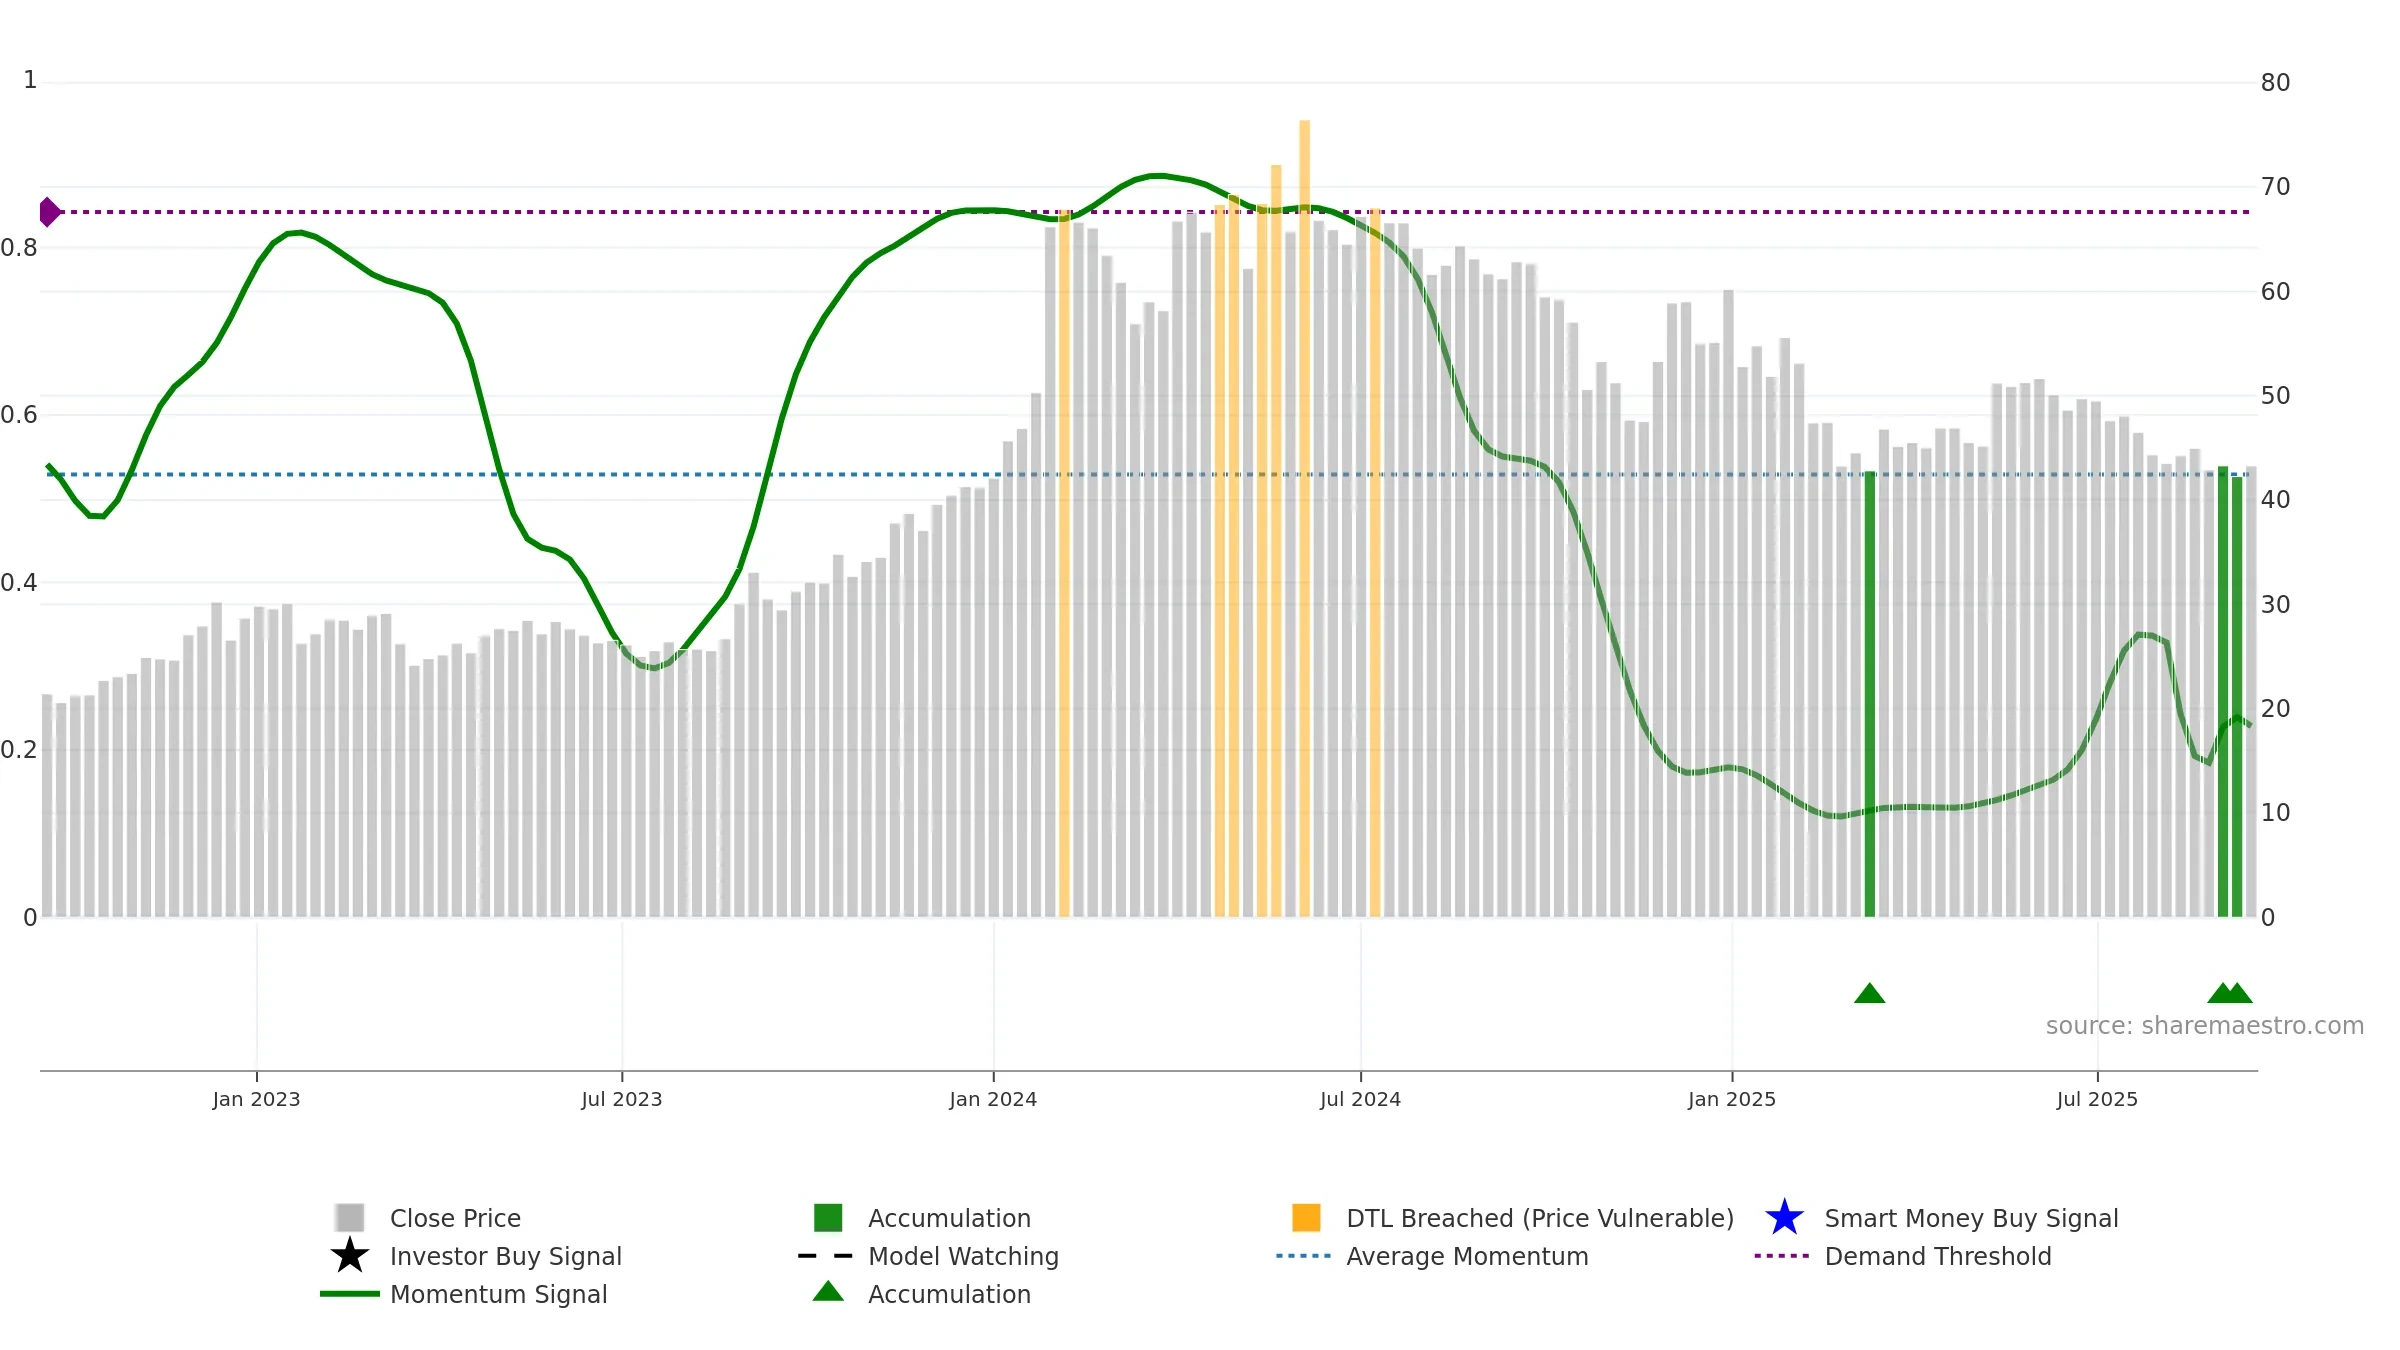Toggle the Momentum Signal legend label

498,1294
